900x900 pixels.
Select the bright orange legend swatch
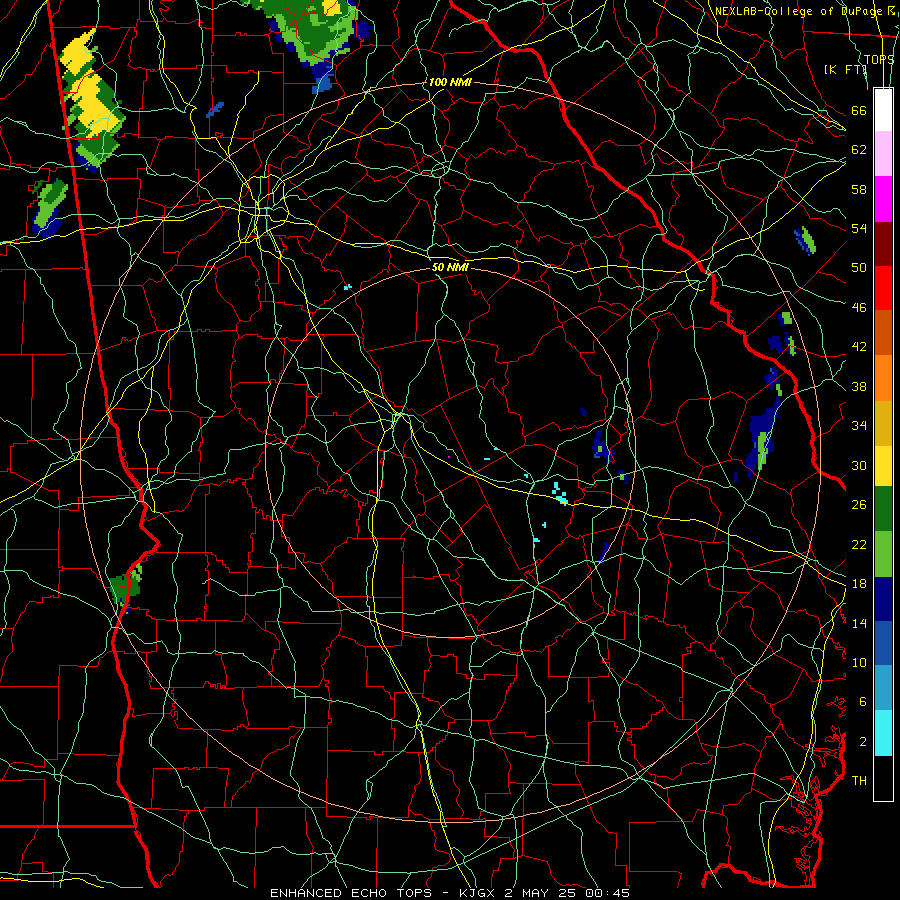883,378
